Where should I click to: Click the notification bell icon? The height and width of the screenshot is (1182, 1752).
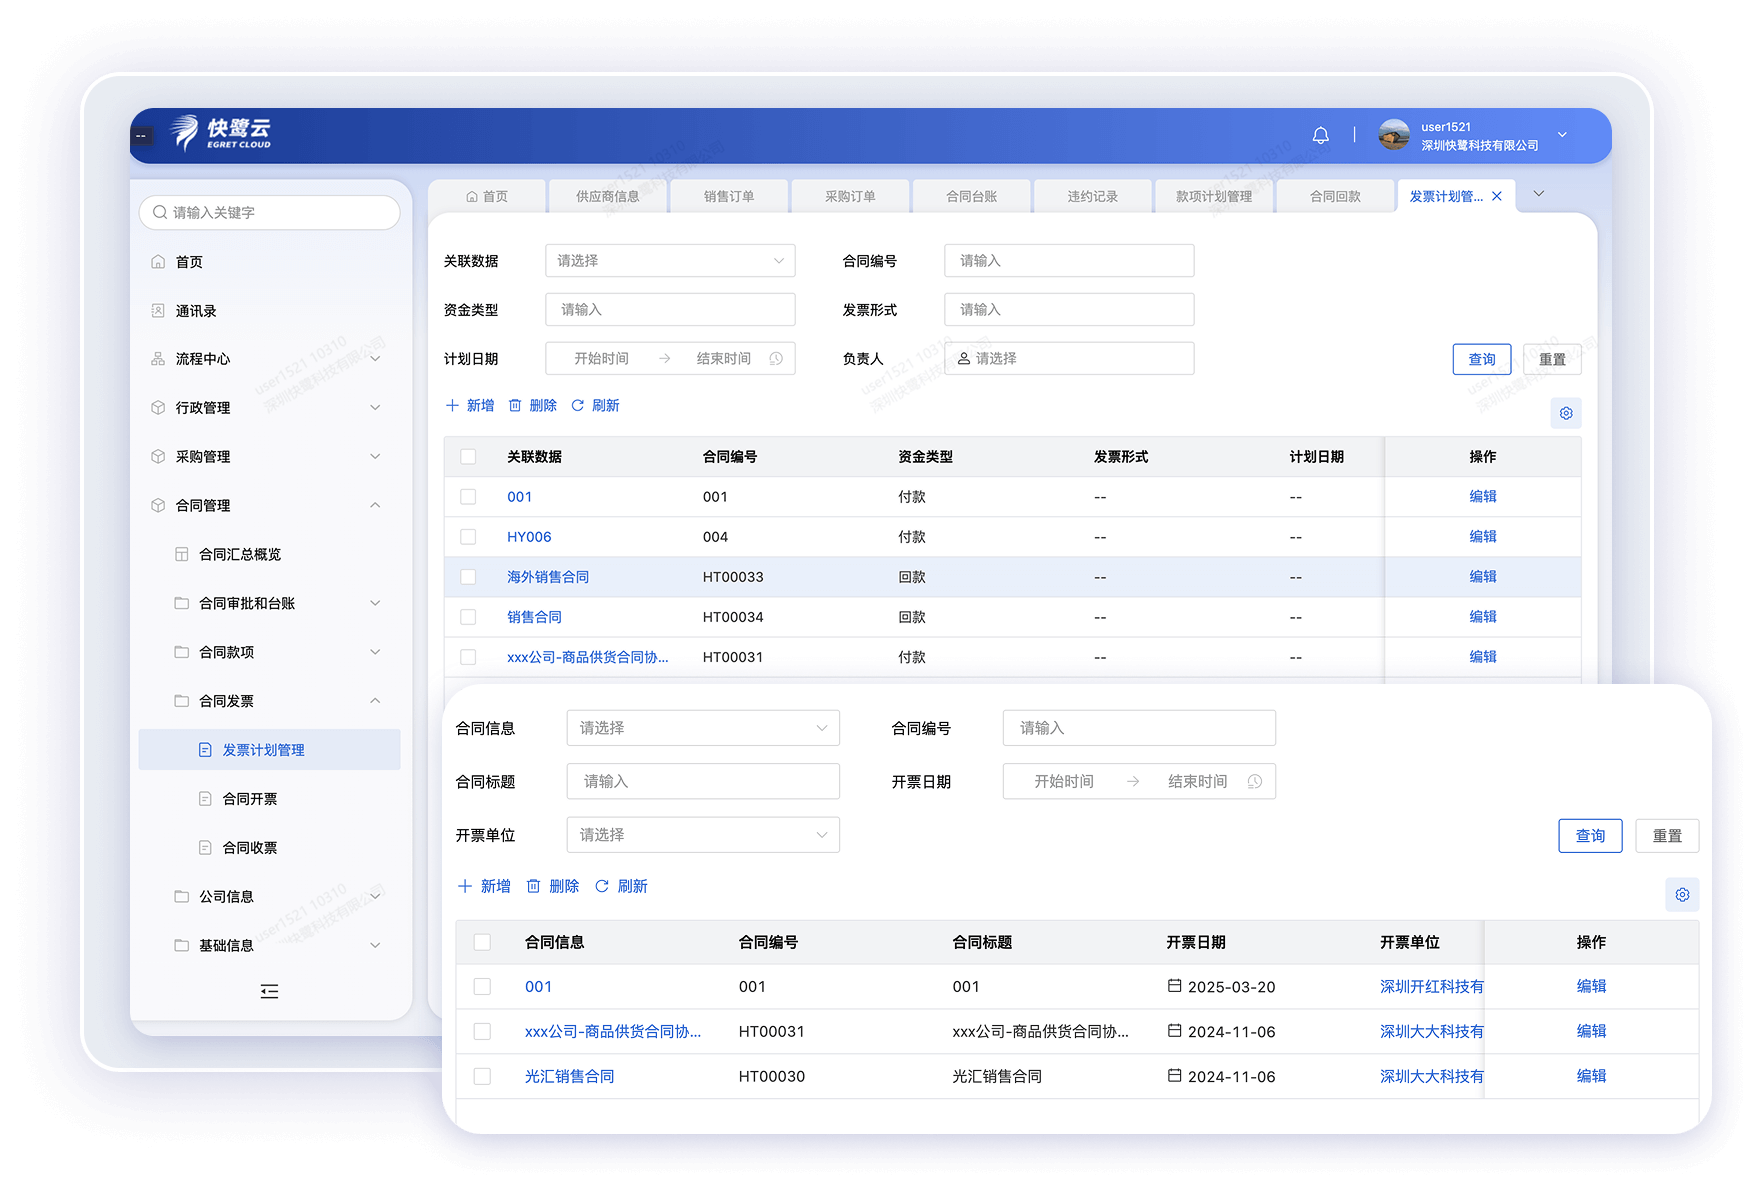point(1320,135)
